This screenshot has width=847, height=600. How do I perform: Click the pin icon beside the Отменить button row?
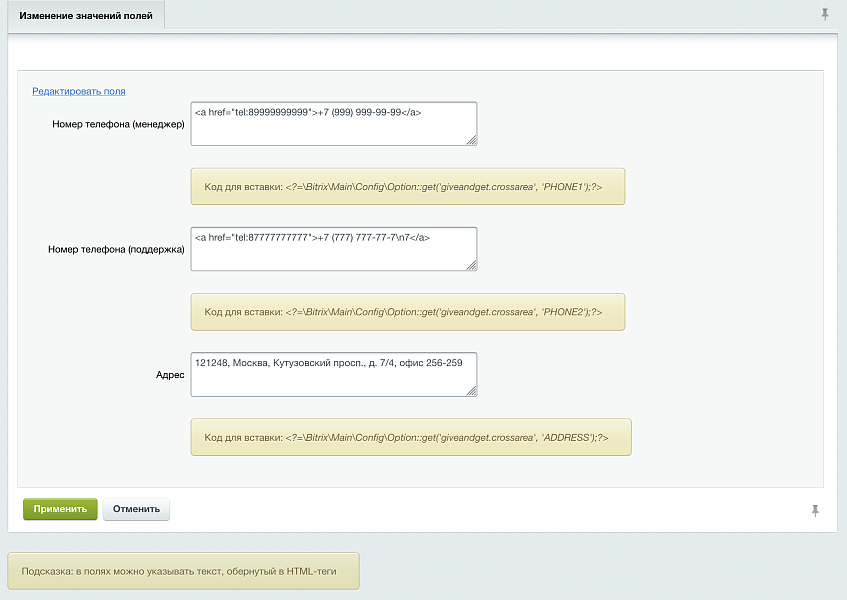815,511
